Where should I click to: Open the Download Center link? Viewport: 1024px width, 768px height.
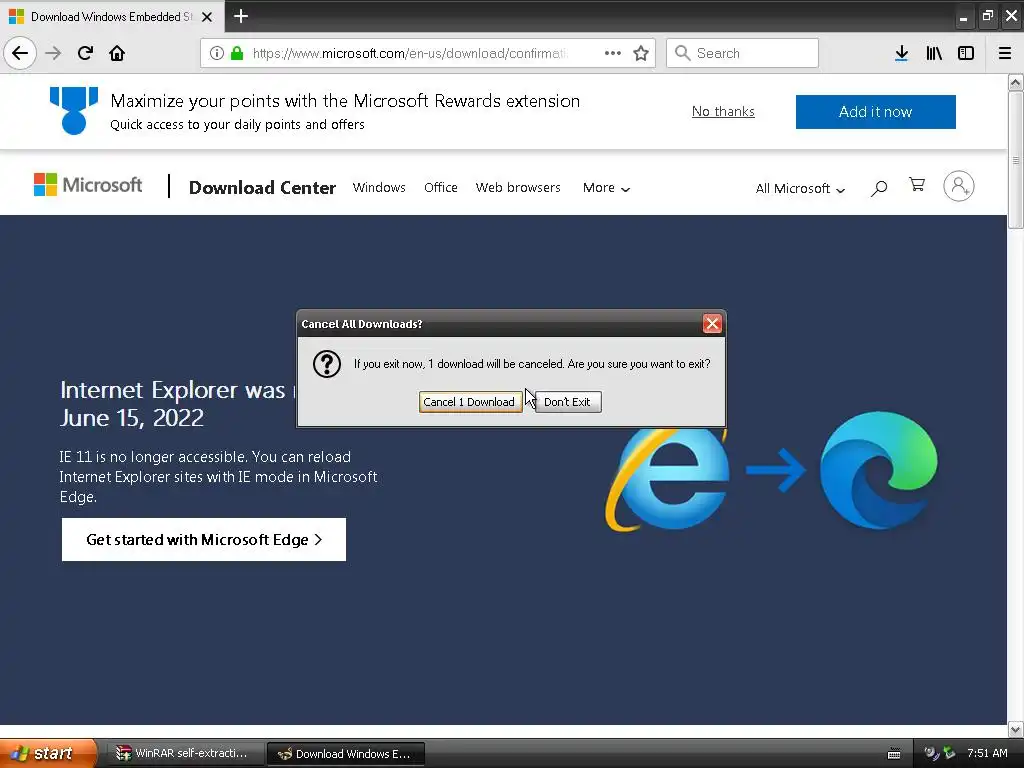(x=263, y=188)
